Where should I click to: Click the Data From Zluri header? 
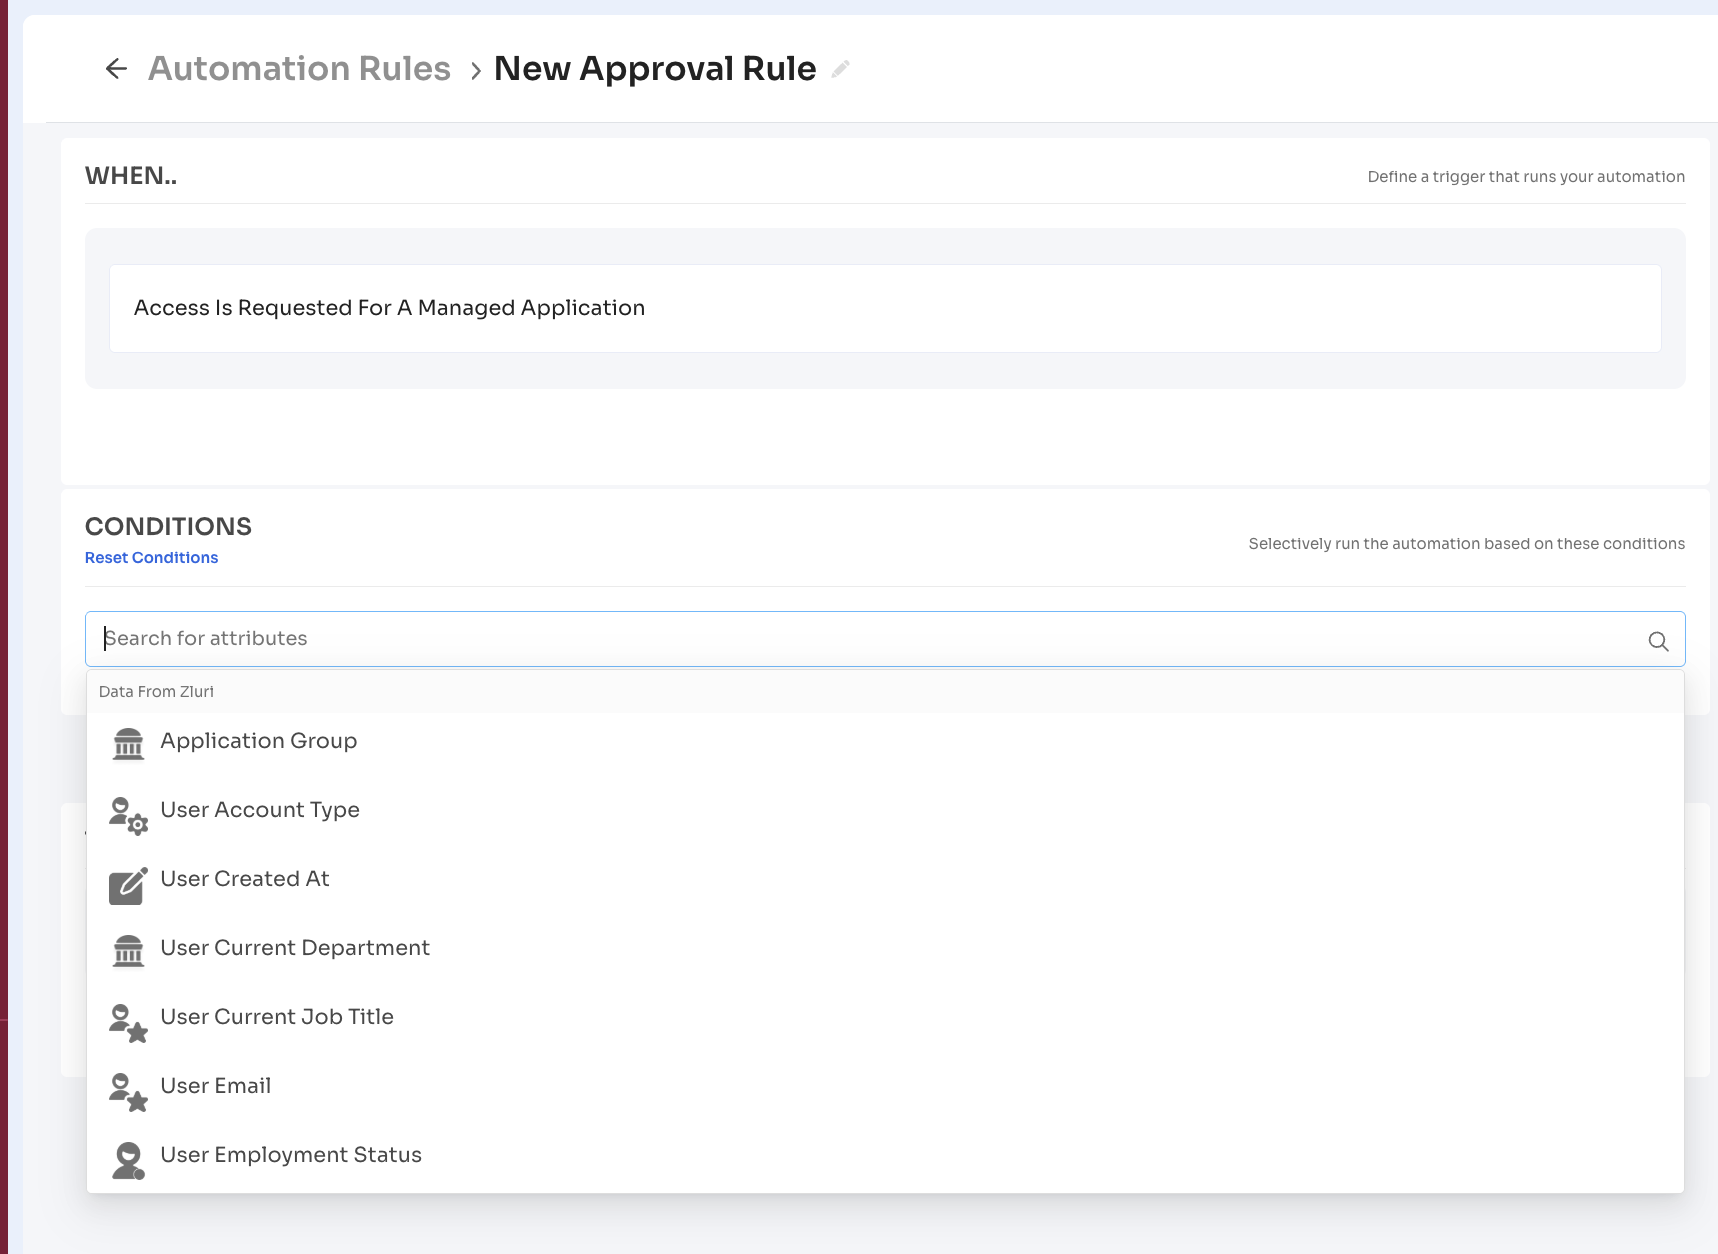[x=156, y=692]
